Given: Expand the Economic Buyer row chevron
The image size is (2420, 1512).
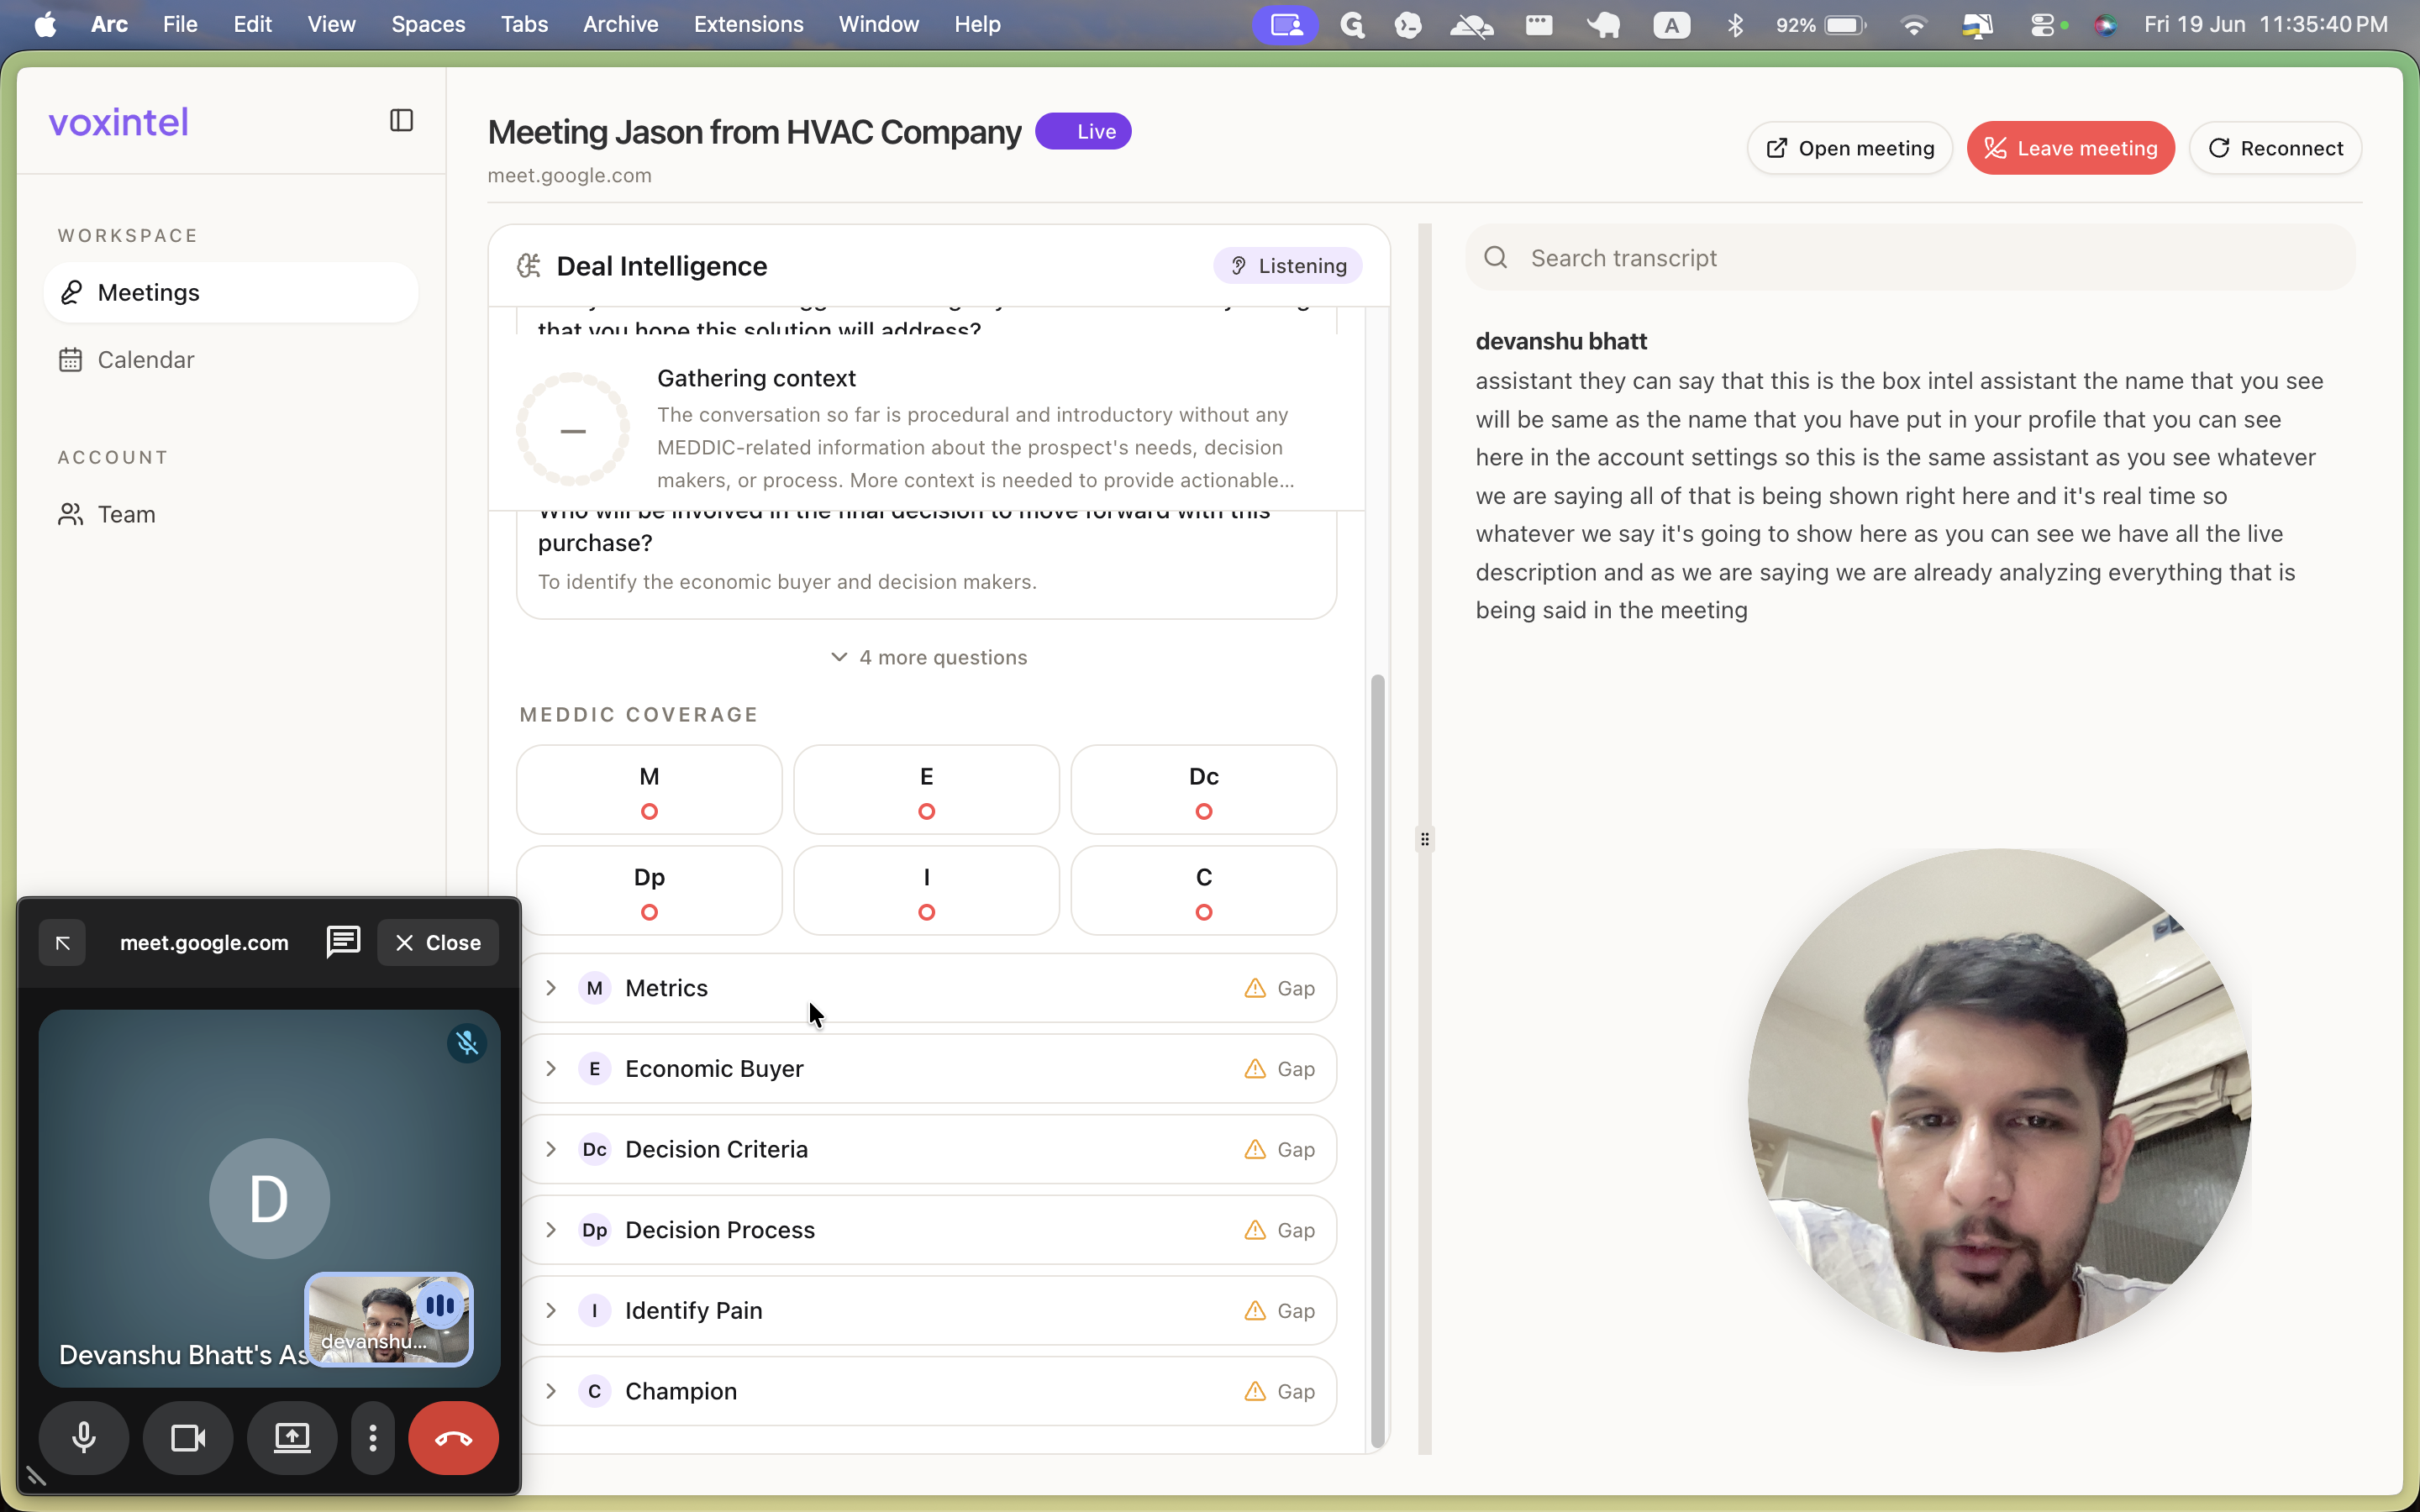Looking at the screenshot, I should (x=551, y=1069).
